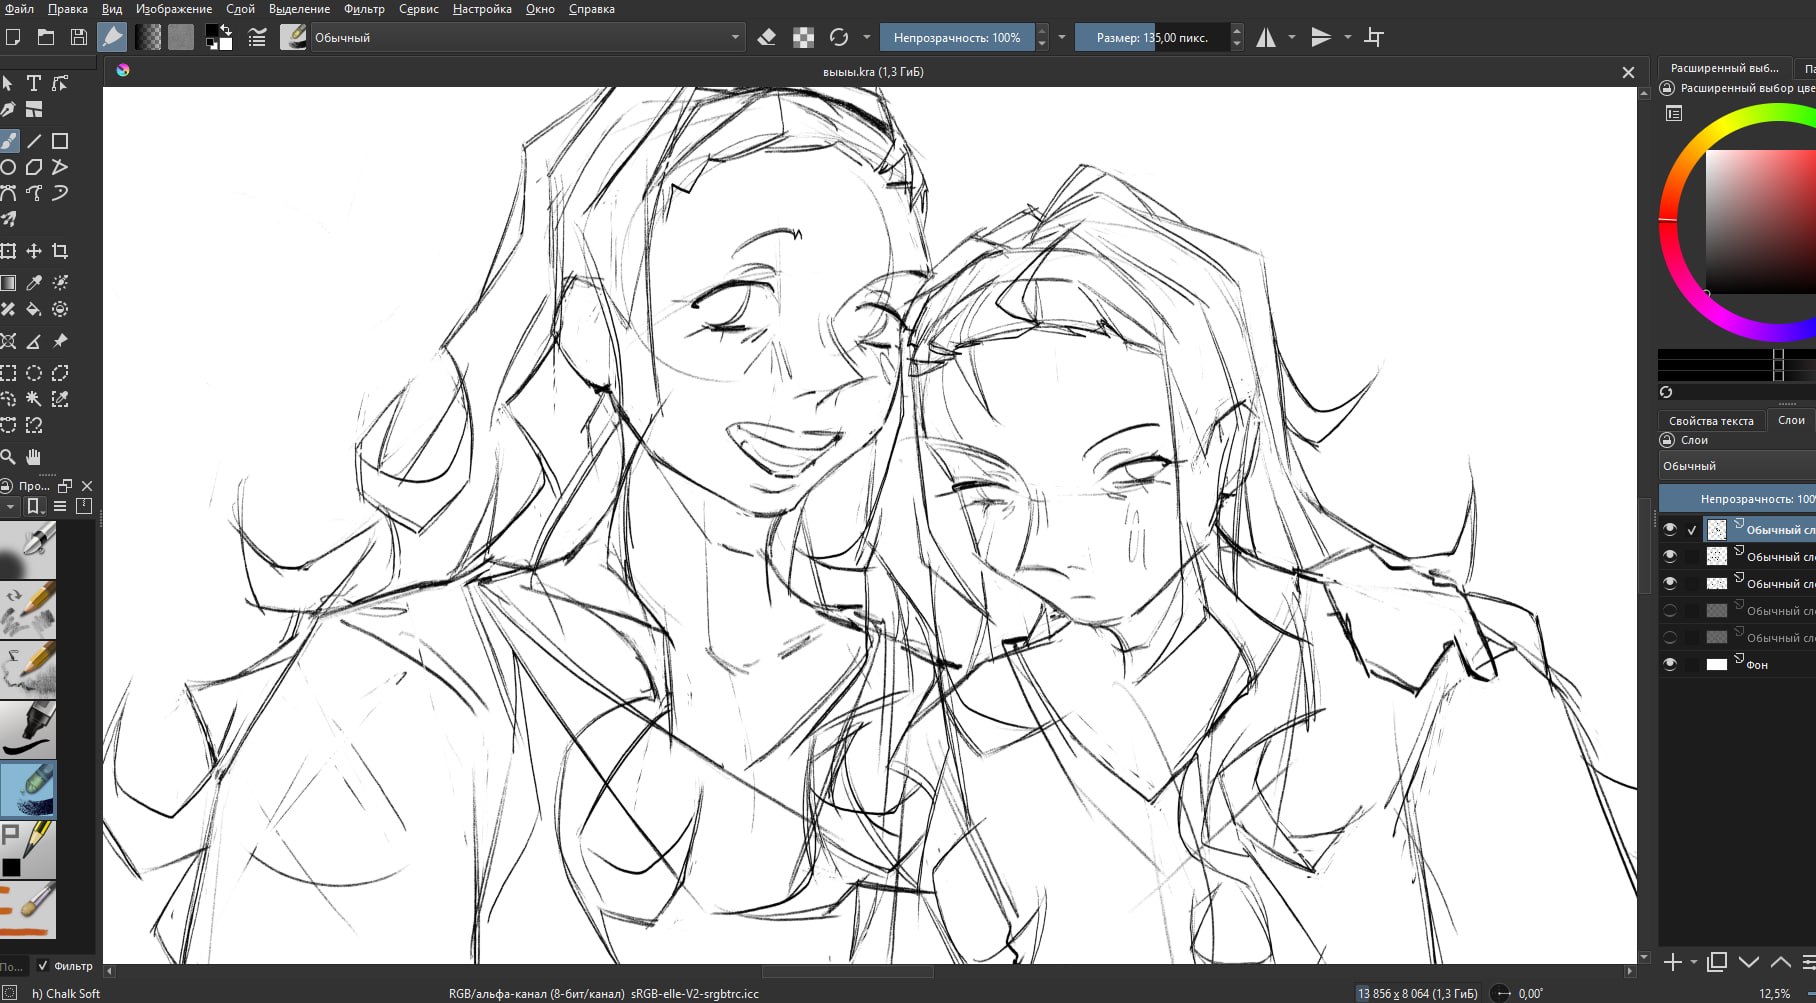This screenshot has height=1003, width=1816.
Task: Open brush blending mode Обычный dropdown
Action: pos(527,37)
